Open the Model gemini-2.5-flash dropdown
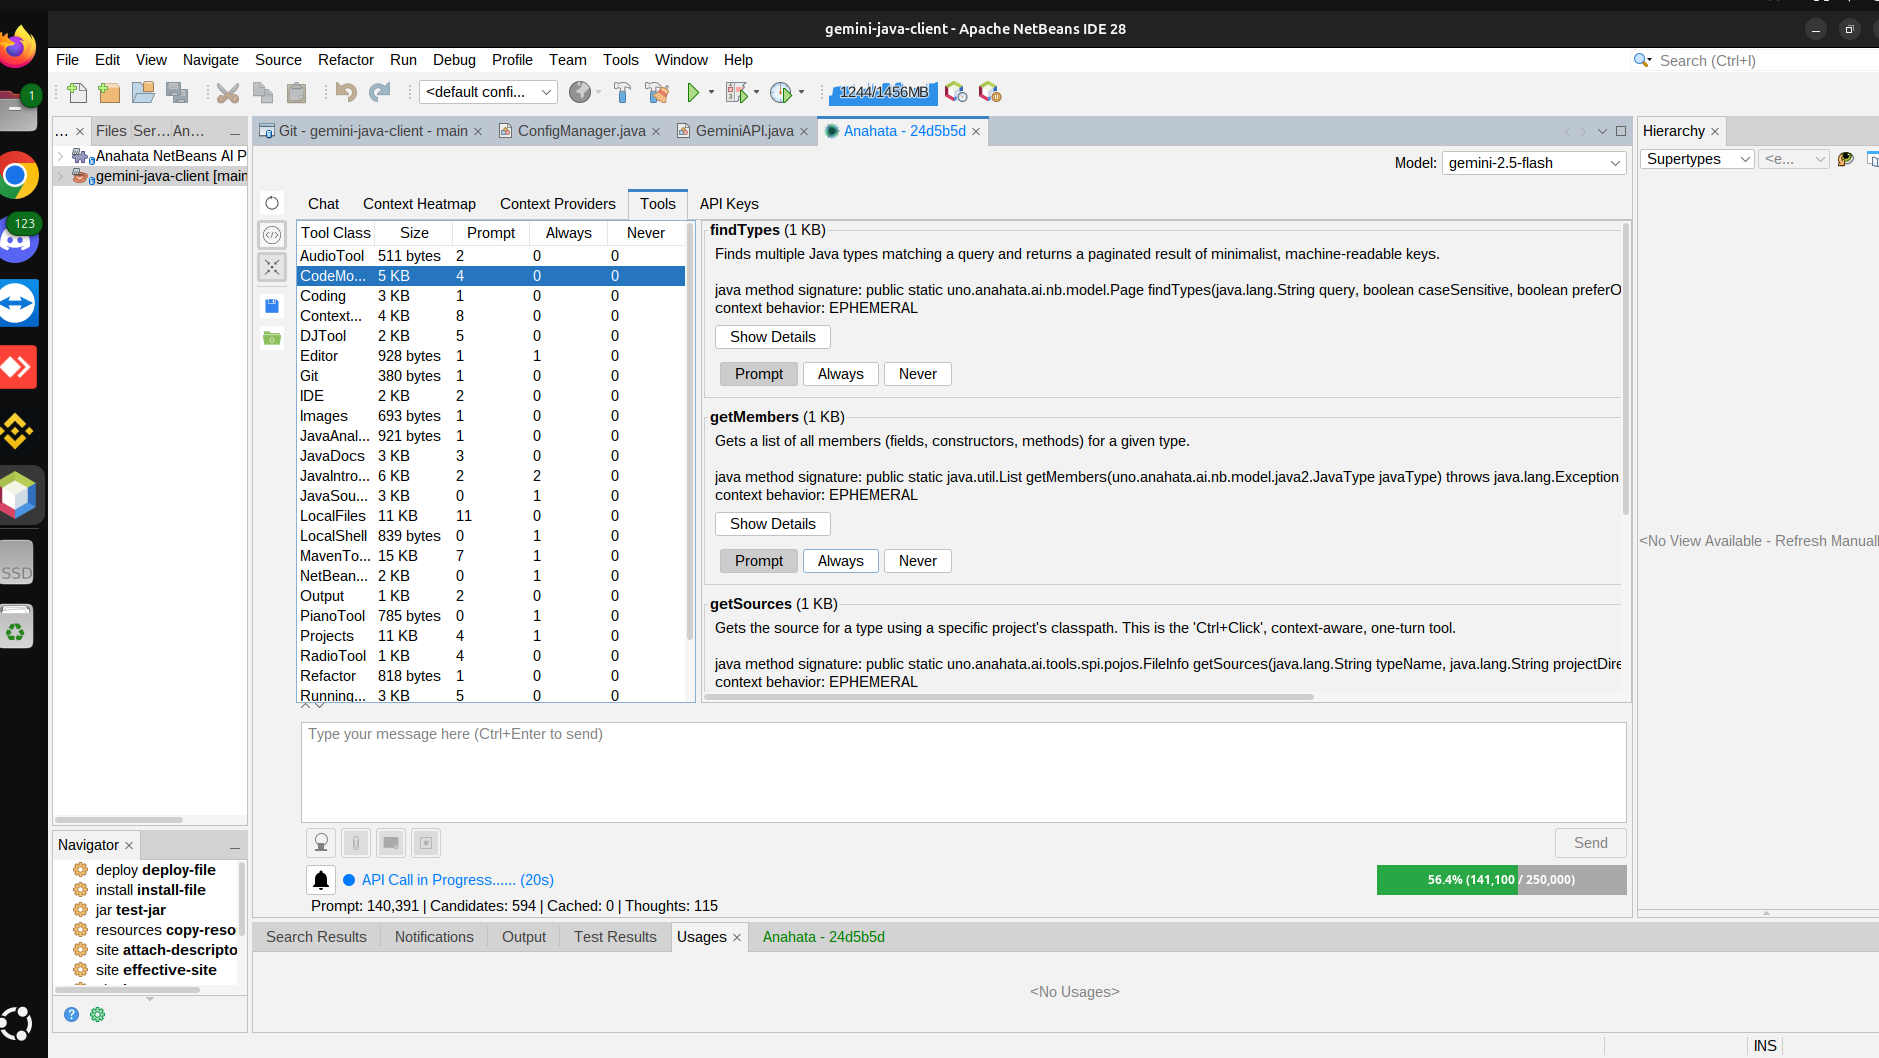This screenshot has height=1058, width=1879. (x=1535, y=163)
